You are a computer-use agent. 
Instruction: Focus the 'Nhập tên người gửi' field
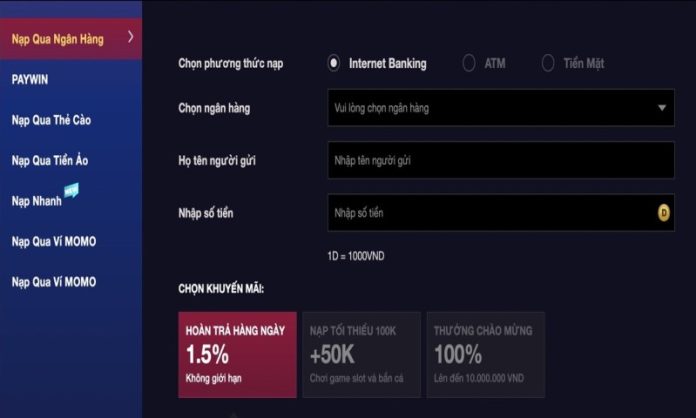pyautogui.click(x=500, y=160)
